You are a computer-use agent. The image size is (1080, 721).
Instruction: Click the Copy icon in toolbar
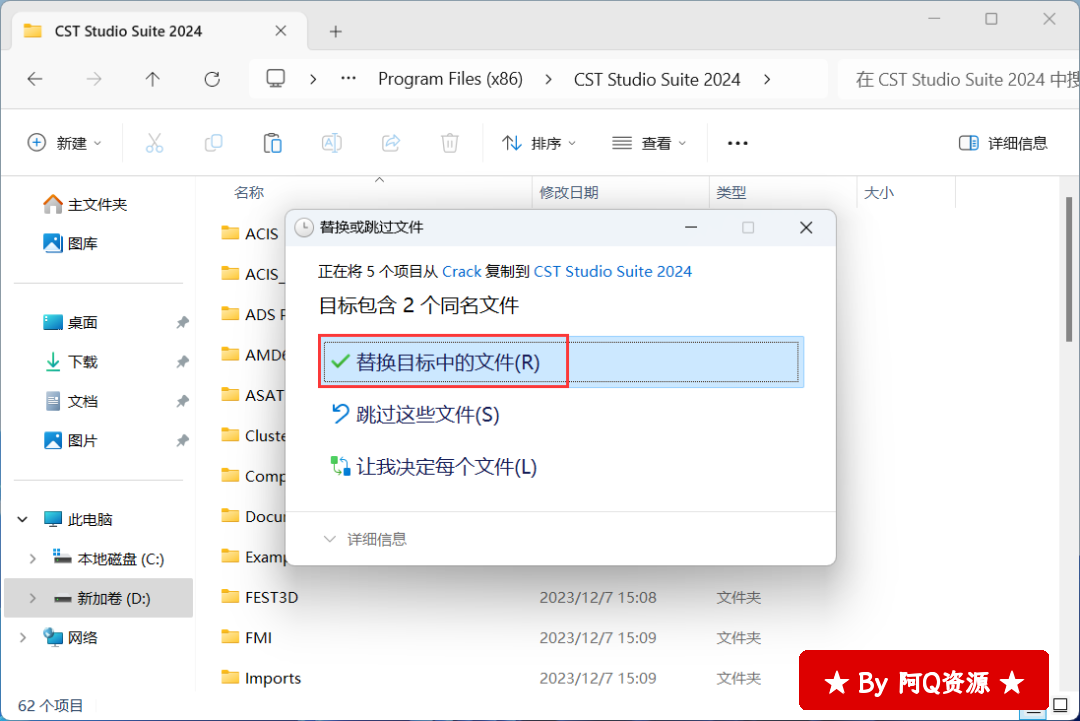click(214, 143)
